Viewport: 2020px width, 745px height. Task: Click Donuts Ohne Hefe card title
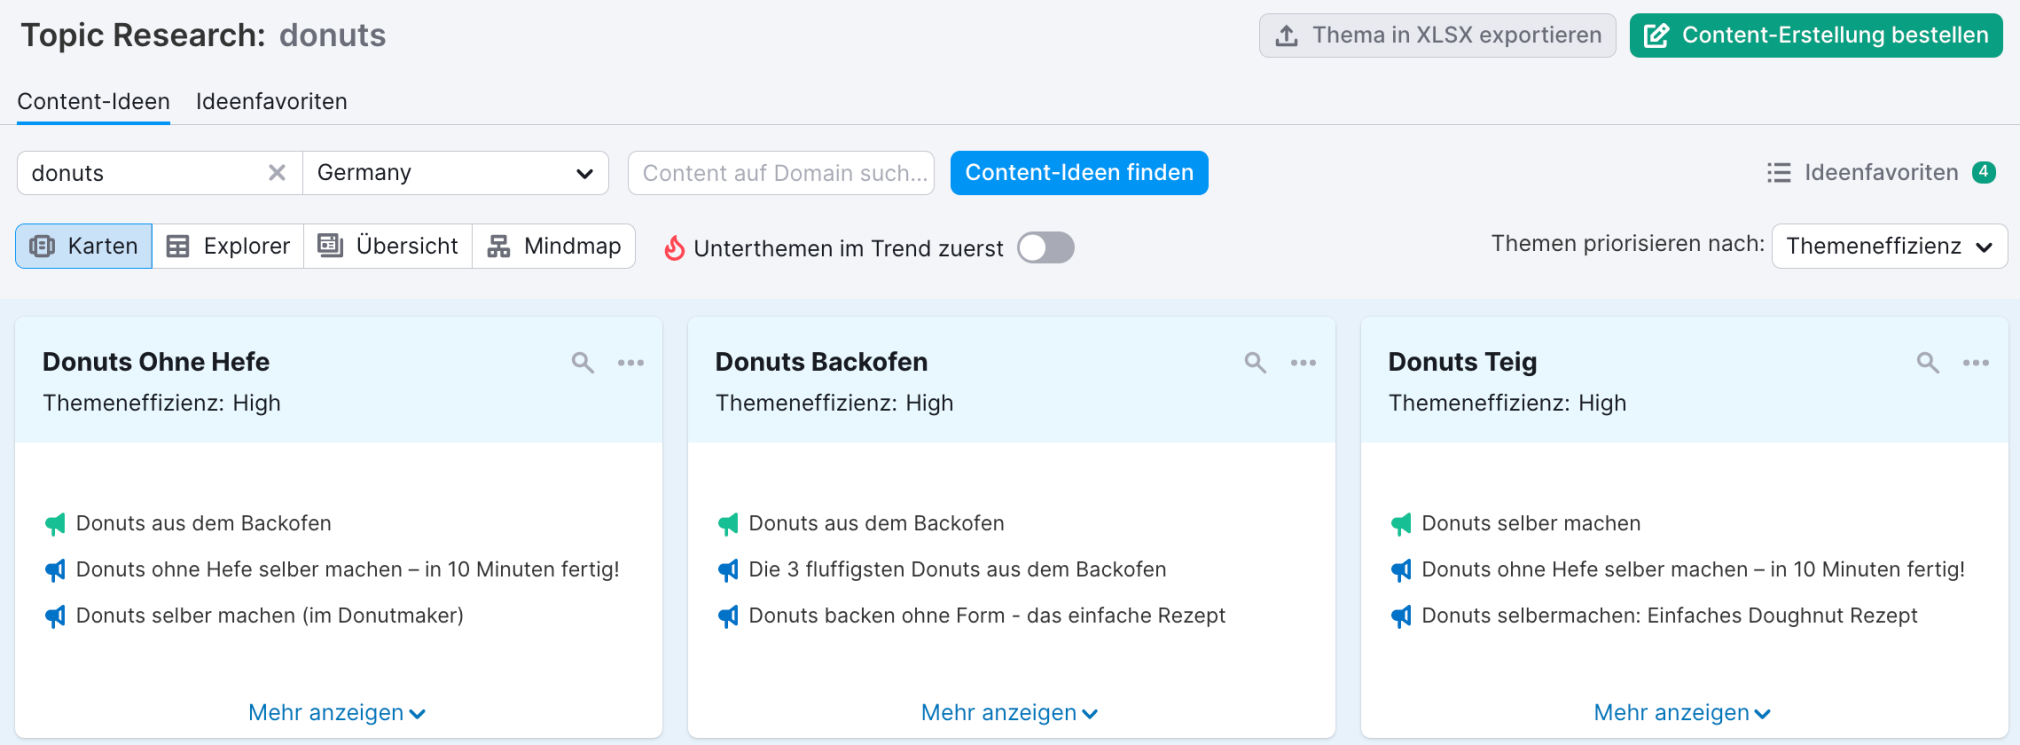click(x=156, y=362)
